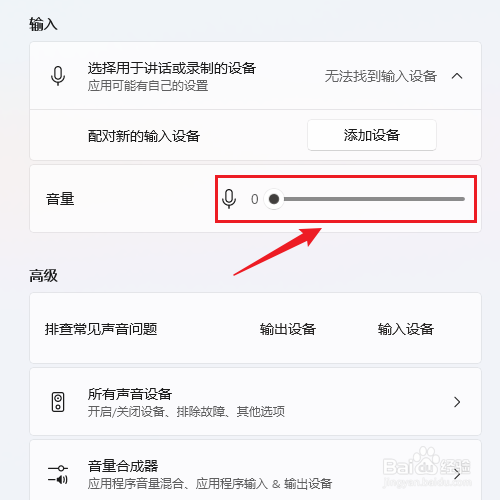The height and width of the screenshot is (500, 500).
Task: Mute the microphone via volume icon
Action: click(x=229, y=199)
